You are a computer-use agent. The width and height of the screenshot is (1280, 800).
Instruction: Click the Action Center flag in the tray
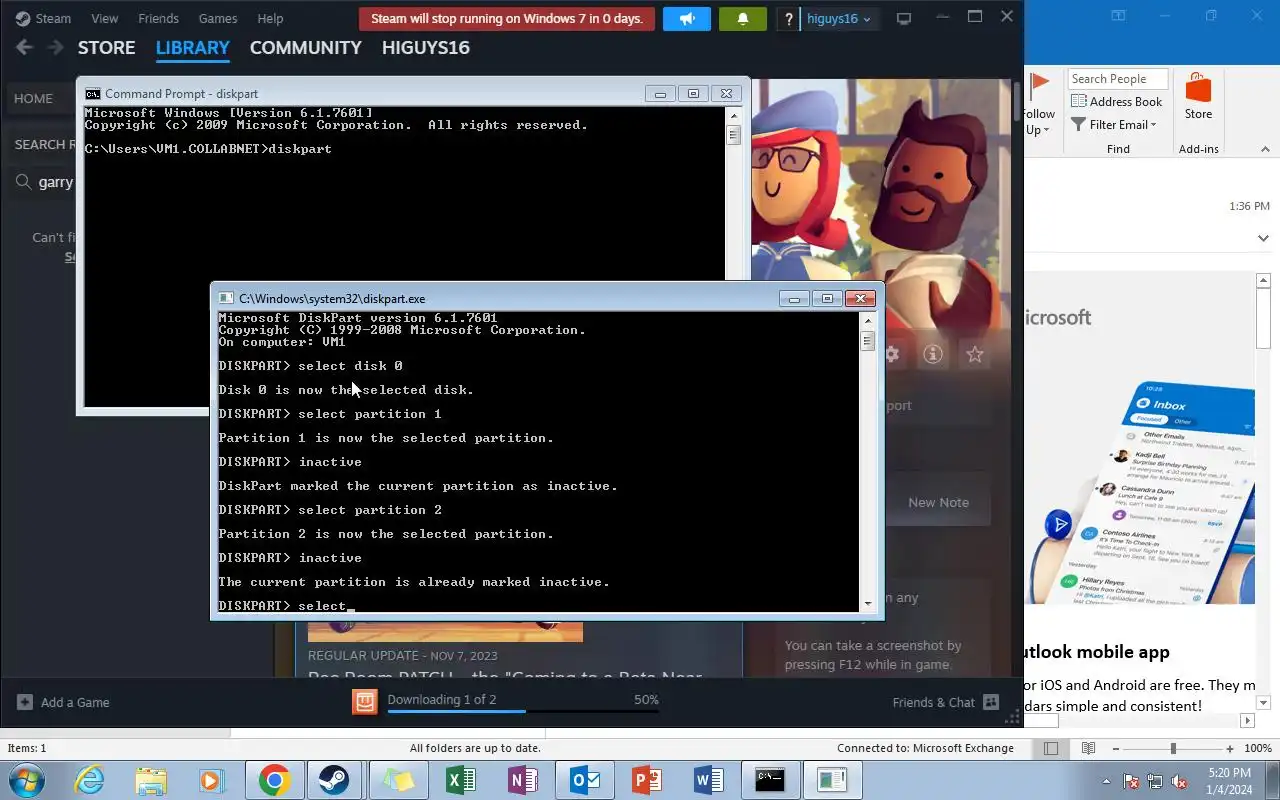point(1131,781)
